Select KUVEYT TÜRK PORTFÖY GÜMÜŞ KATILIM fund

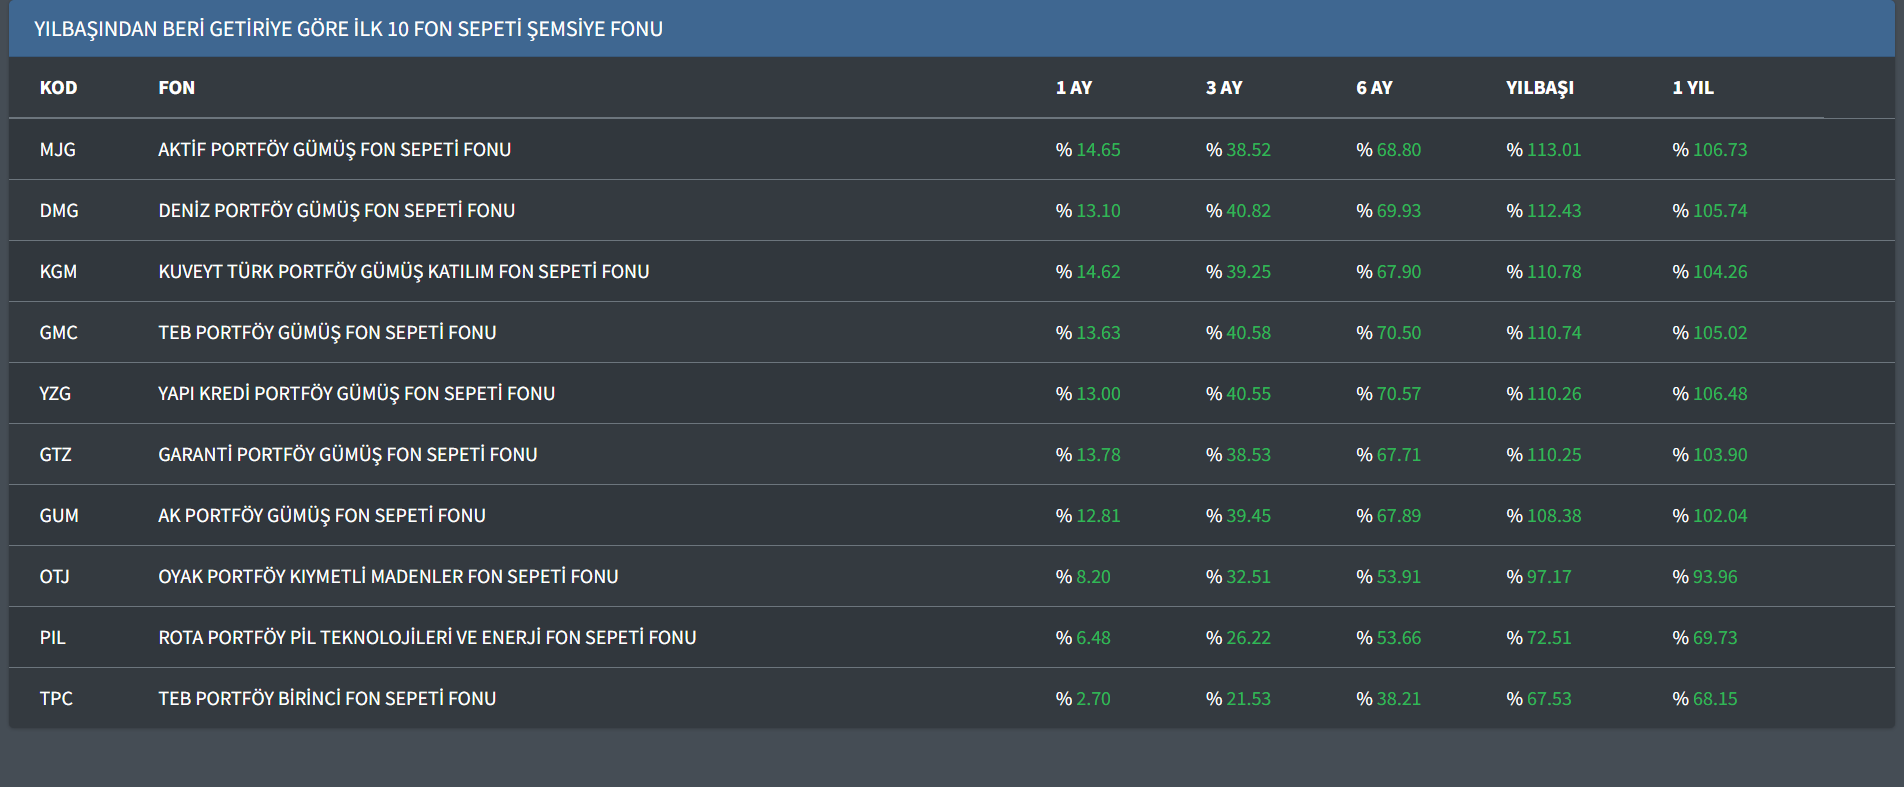tap(403, 272)
